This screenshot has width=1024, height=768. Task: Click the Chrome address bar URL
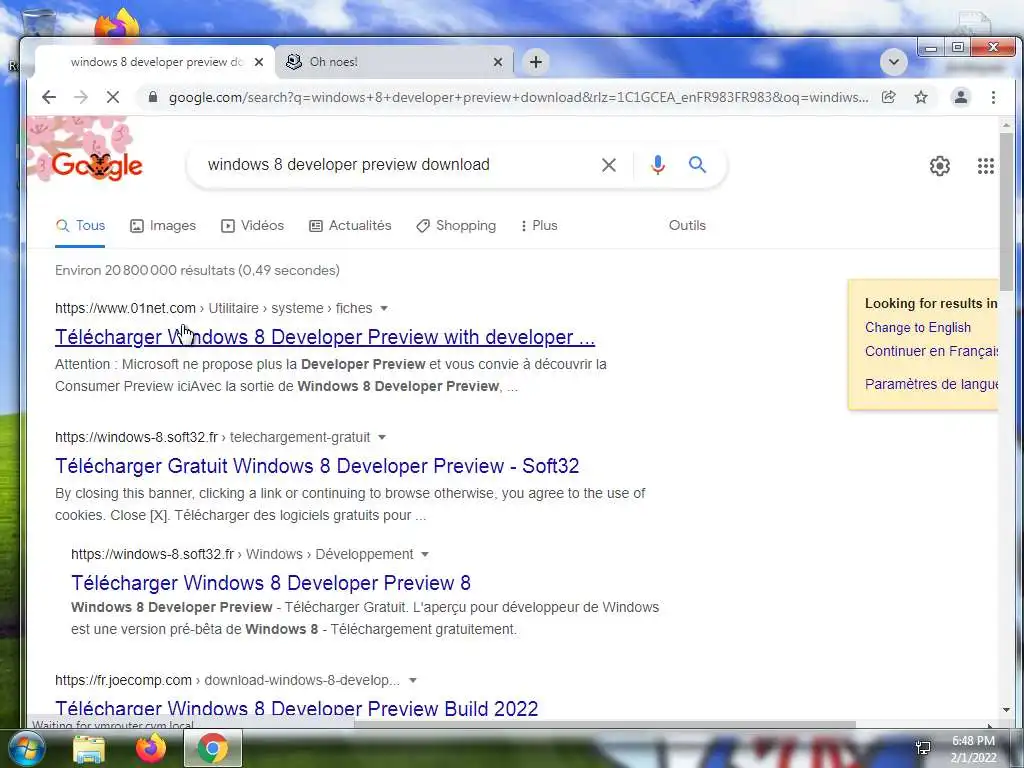point(518,97)
